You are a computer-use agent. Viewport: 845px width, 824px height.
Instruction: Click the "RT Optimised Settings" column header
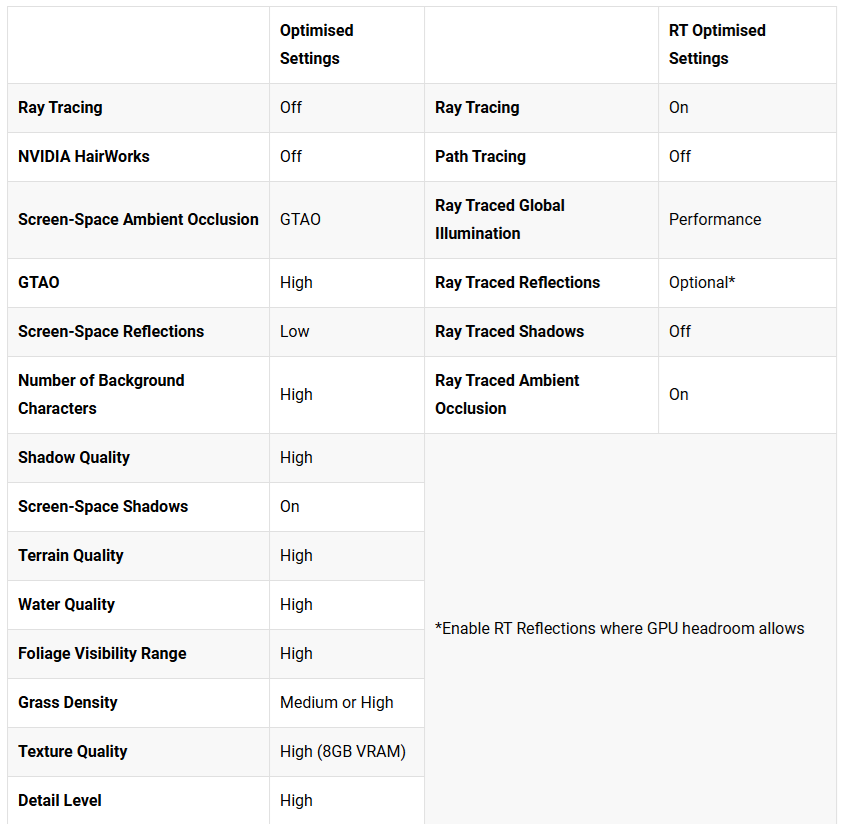click(x=717, y=44)
